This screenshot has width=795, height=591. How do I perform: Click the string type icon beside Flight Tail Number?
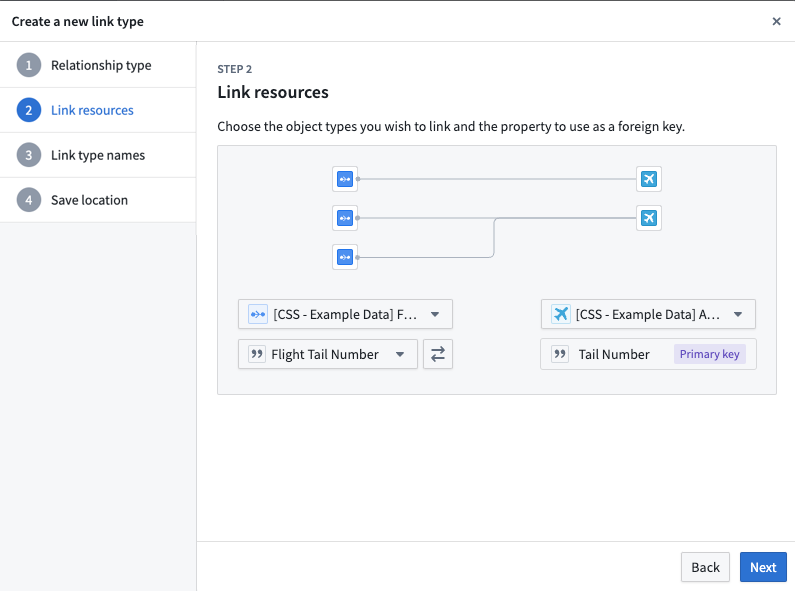point(257,354)
